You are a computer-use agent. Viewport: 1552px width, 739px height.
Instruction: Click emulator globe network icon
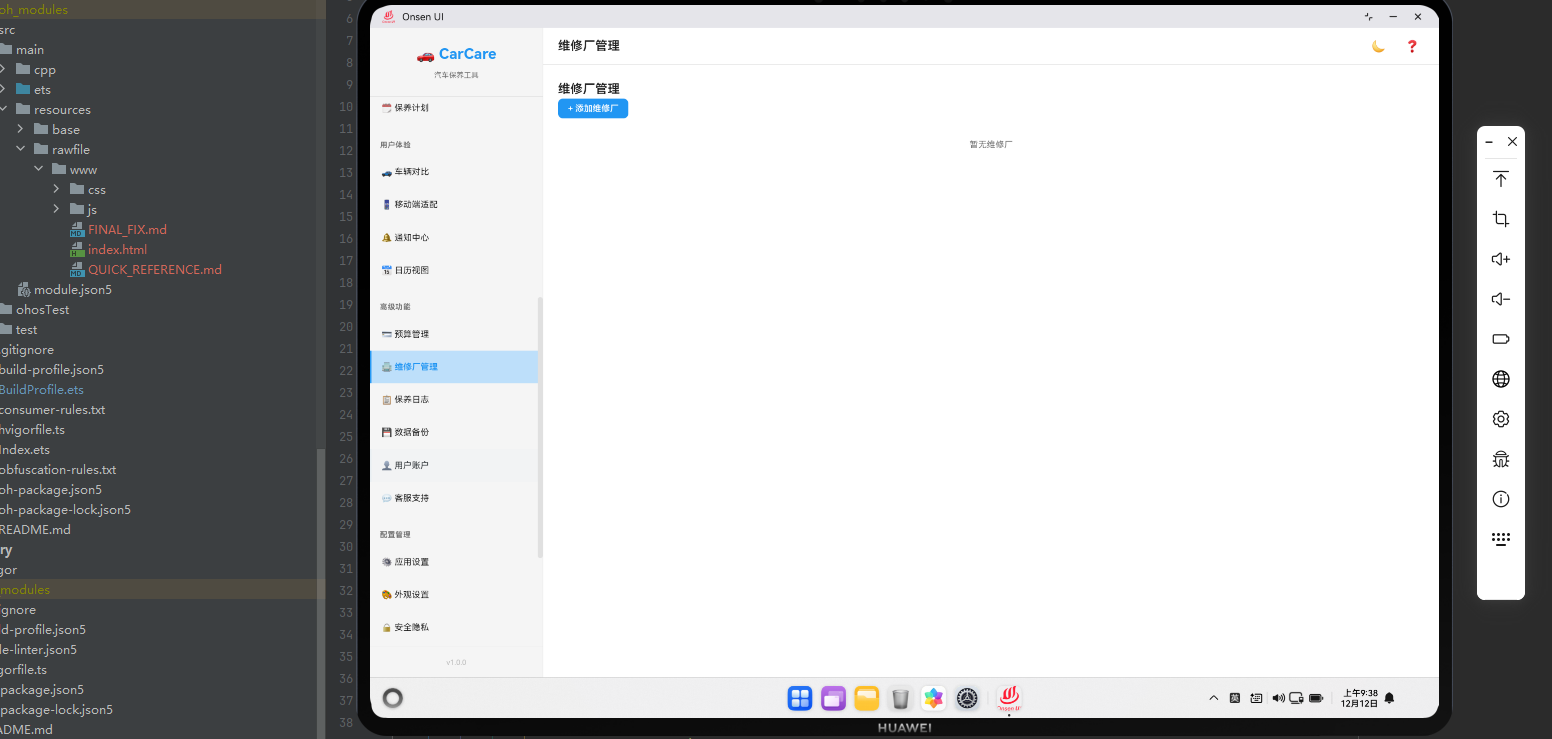pyautogui.click(x=1500, y=379)
